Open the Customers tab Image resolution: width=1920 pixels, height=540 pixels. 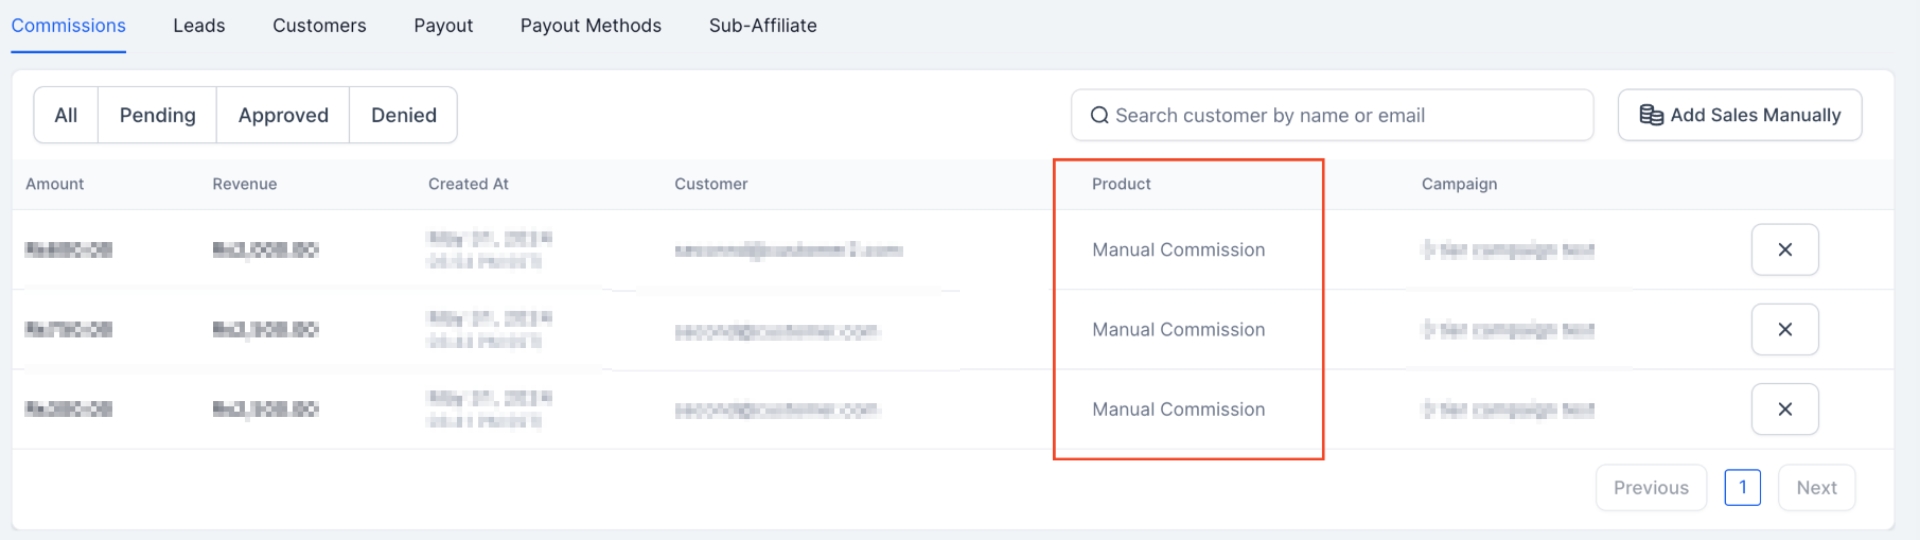tap(319, 26)
